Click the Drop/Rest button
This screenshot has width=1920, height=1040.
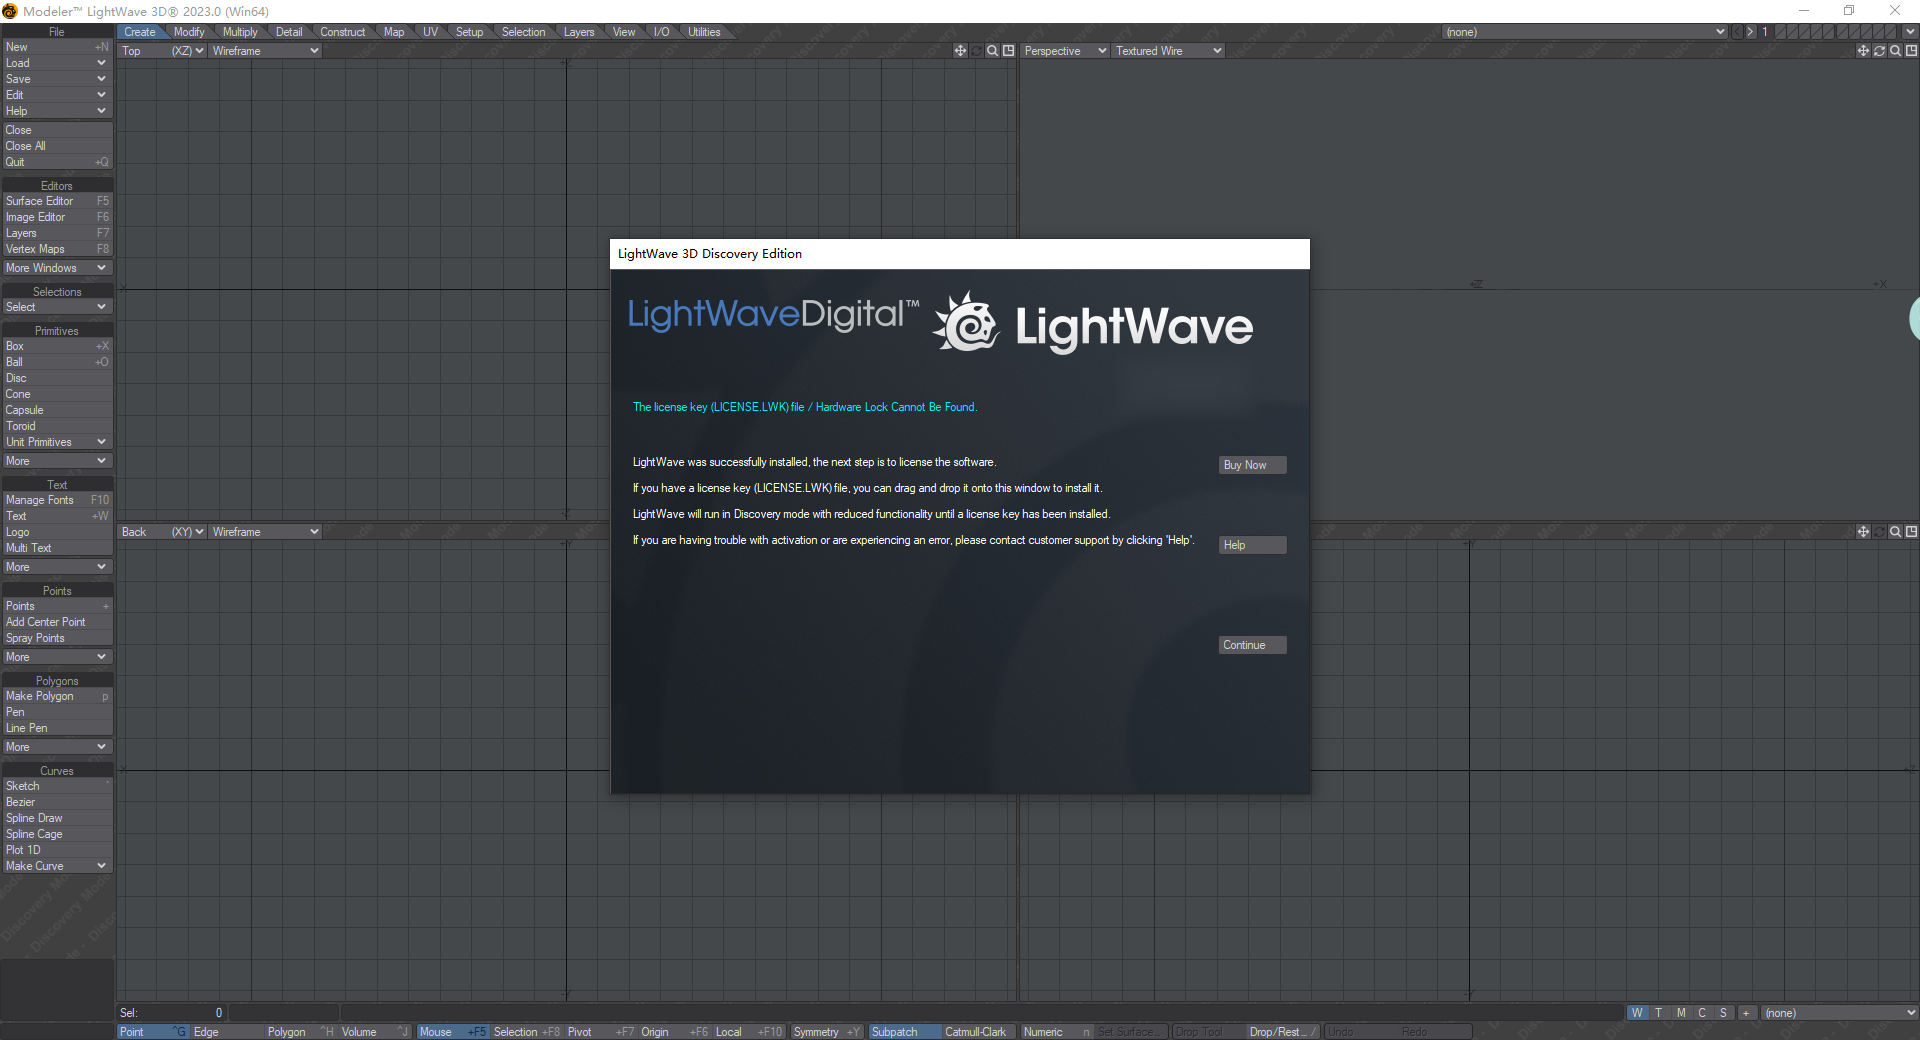pos(1284,1032)
